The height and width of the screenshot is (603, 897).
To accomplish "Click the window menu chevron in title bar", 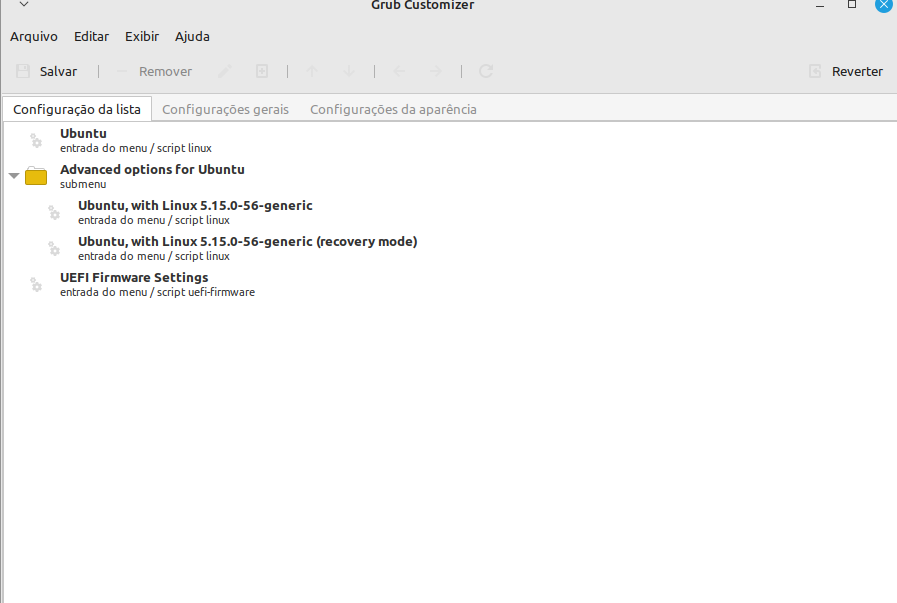I will pos(24,4).
